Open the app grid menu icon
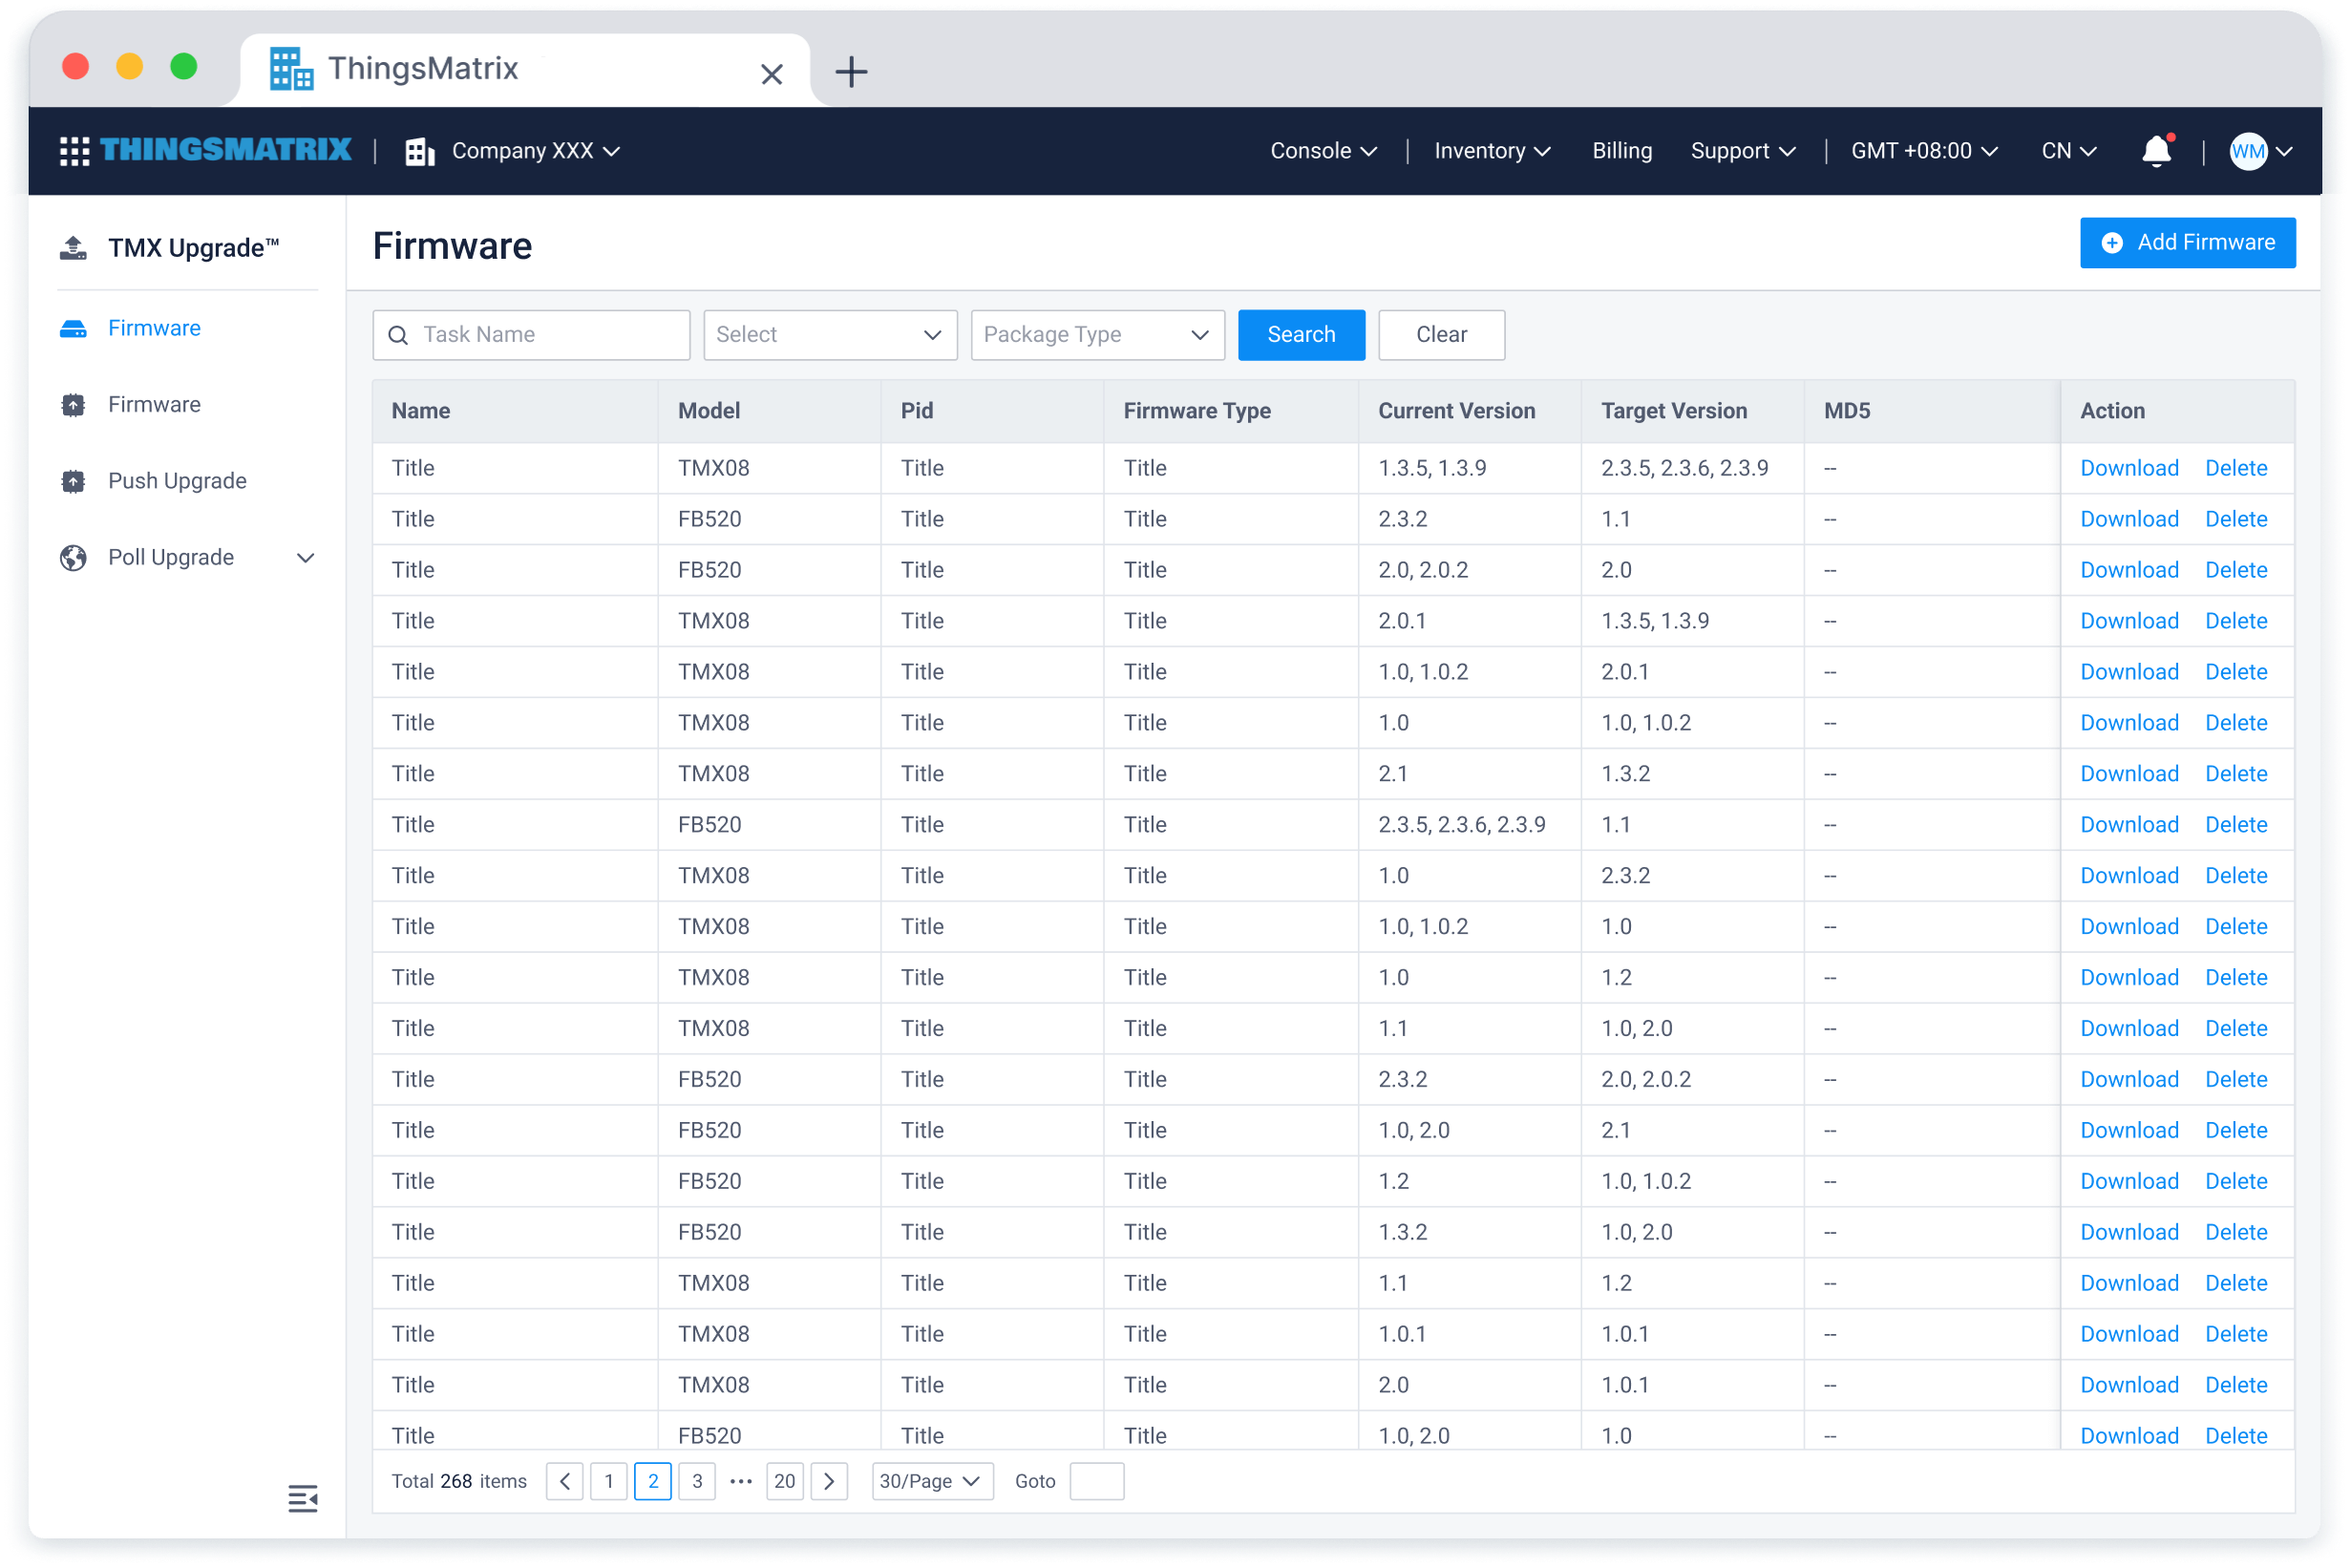2351x1568 pixels. (74, 151)
